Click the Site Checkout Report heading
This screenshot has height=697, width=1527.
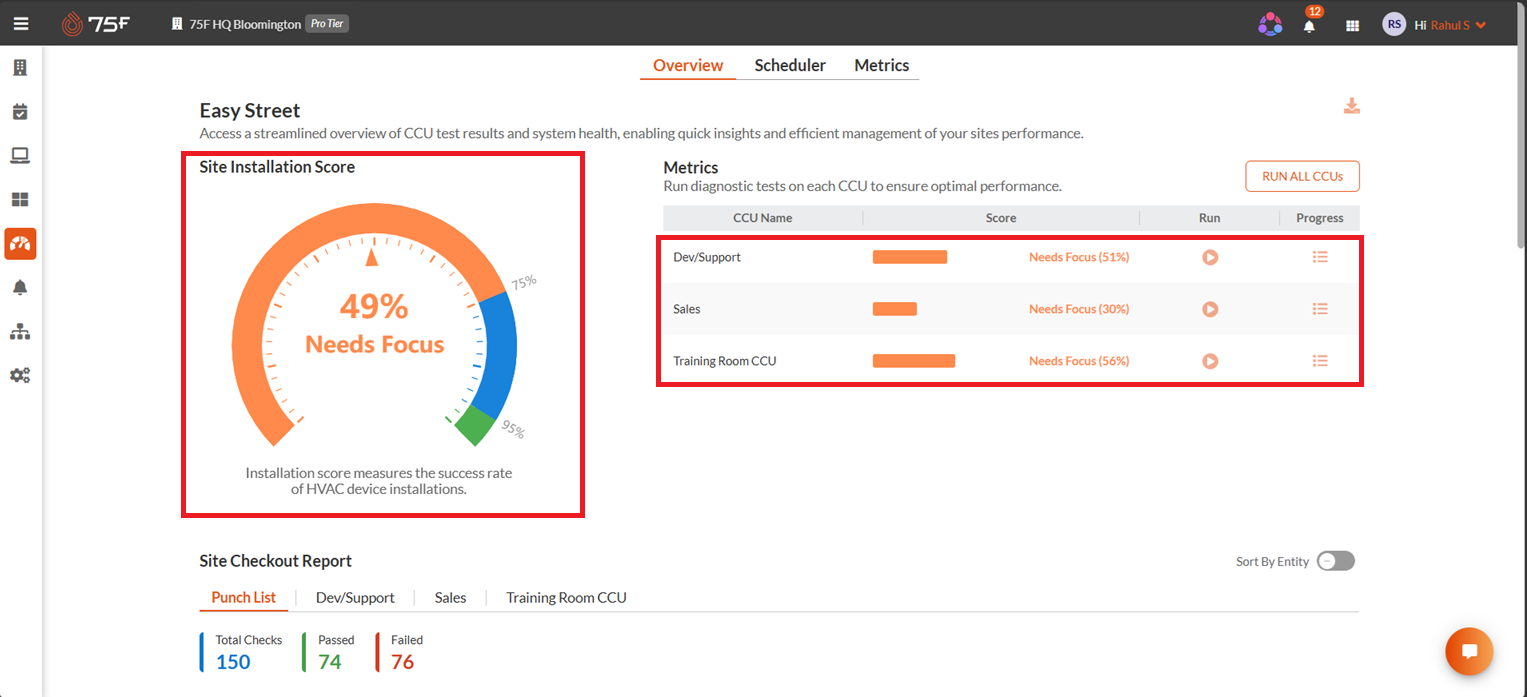tap(276, 561)
